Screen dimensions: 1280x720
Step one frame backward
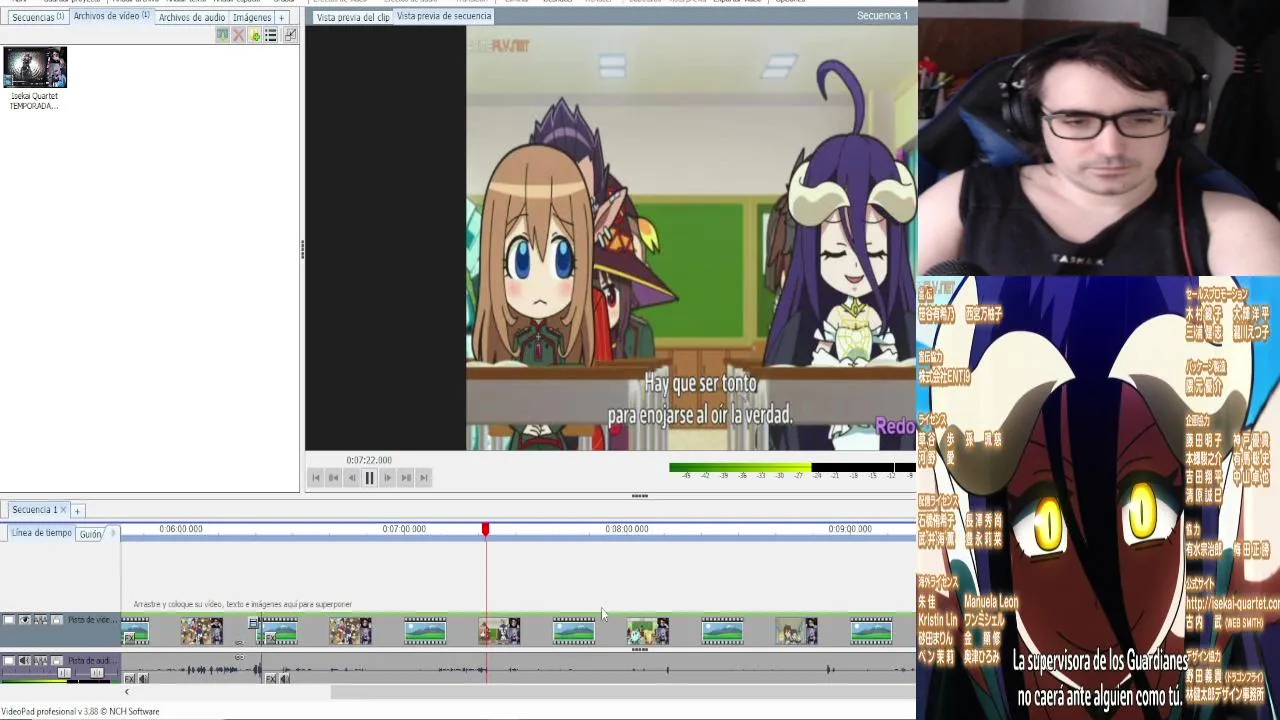click(x=351, y=478)
